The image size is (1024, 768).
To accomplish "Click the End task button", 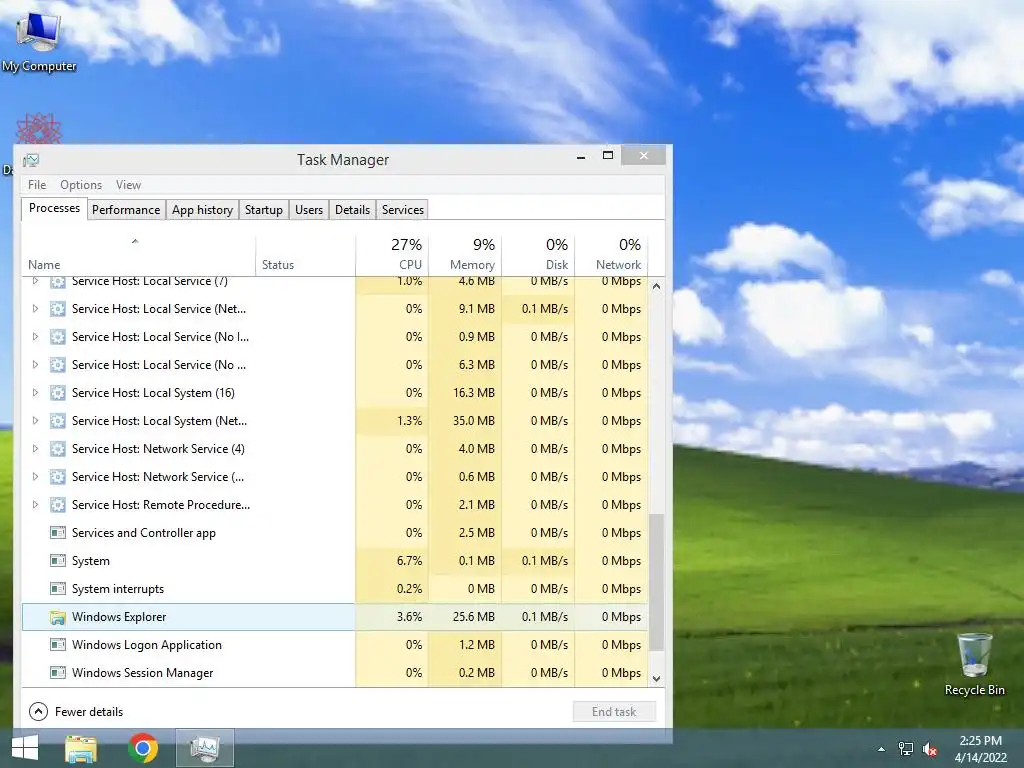I will click(614, 711).
